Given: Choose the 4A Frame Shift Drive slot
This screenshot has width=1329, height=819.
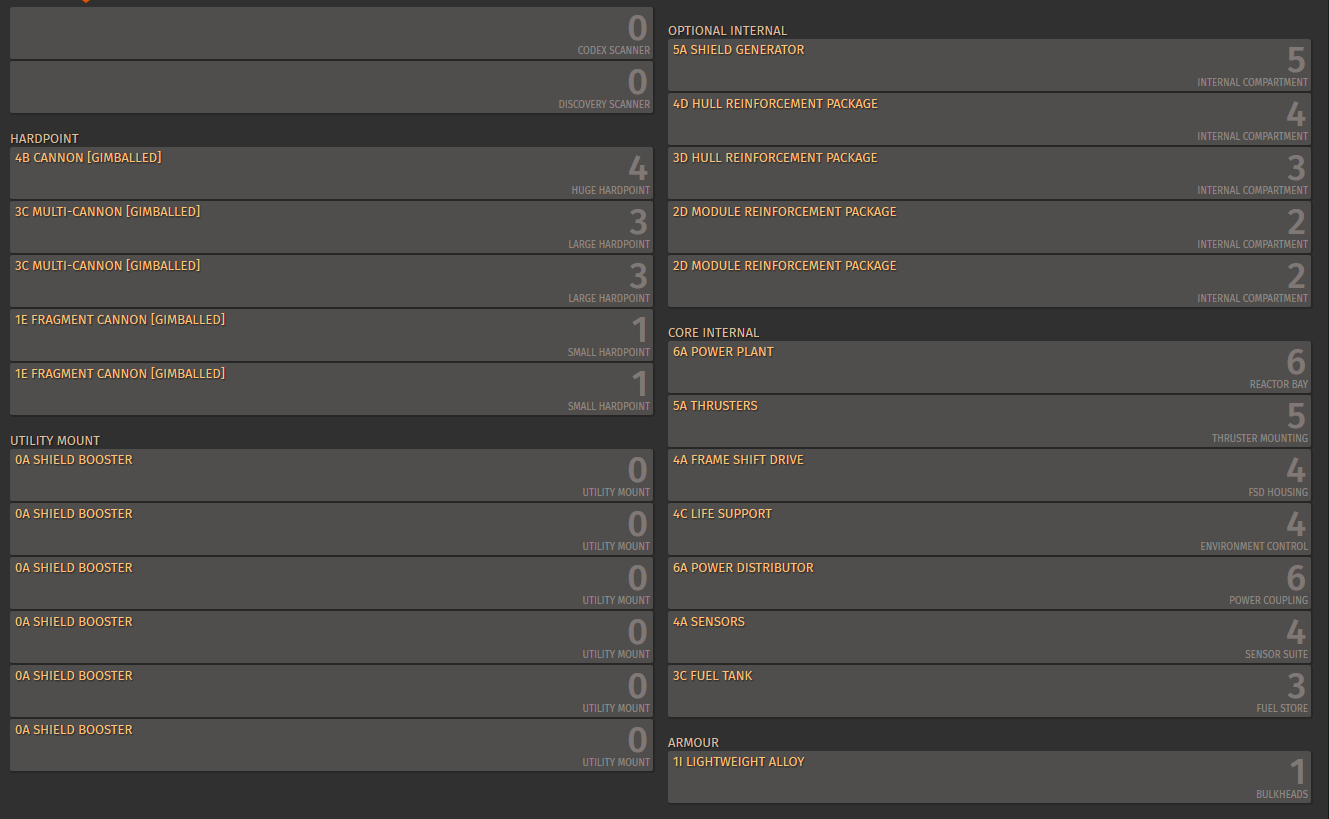Looking at the screenshot, I should 989,475.
